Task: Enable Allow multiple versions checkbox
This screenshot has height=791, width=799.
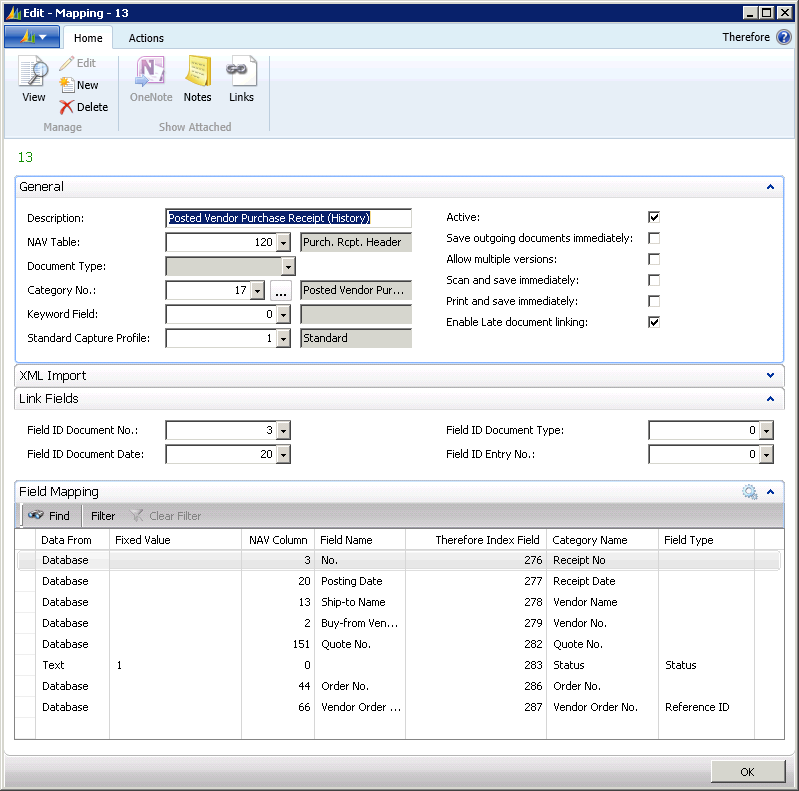Action: (x=654, y=259)
